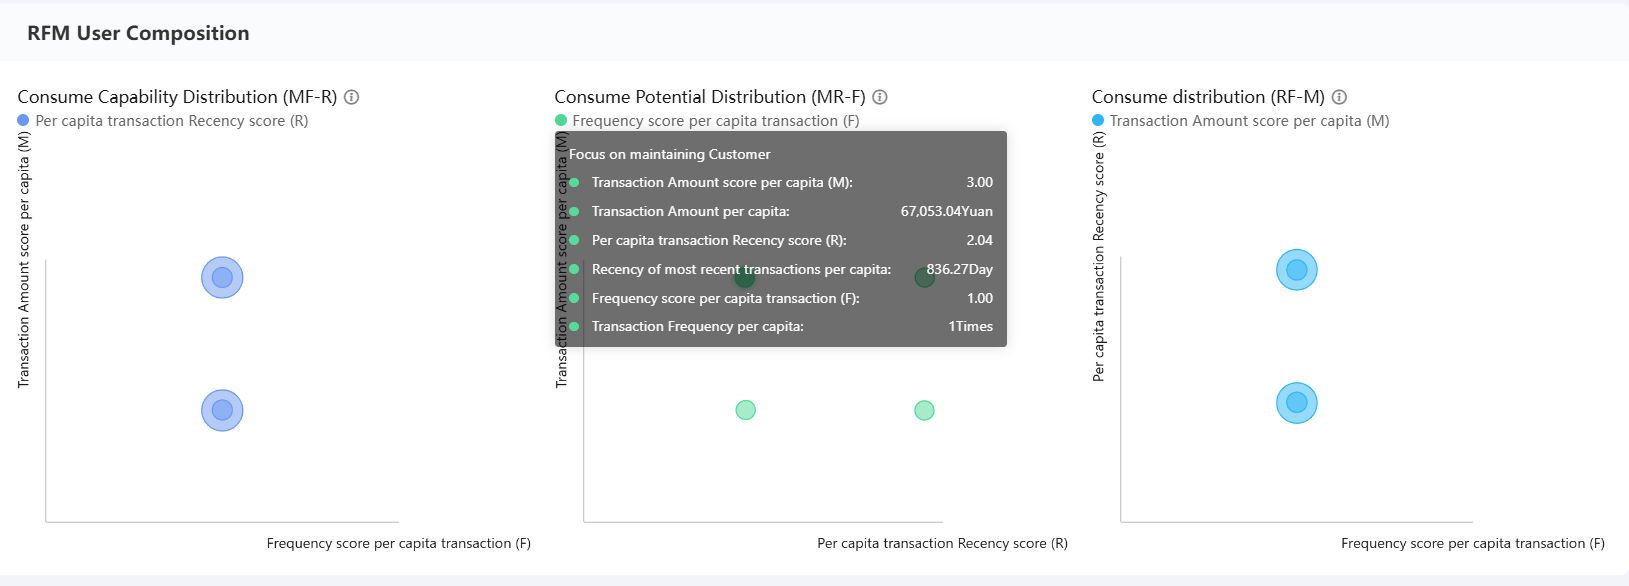Screen dimensions: 1629x586
Task: Select upper bubble in Consume Capability chart
Action: (x=222, y=278)
